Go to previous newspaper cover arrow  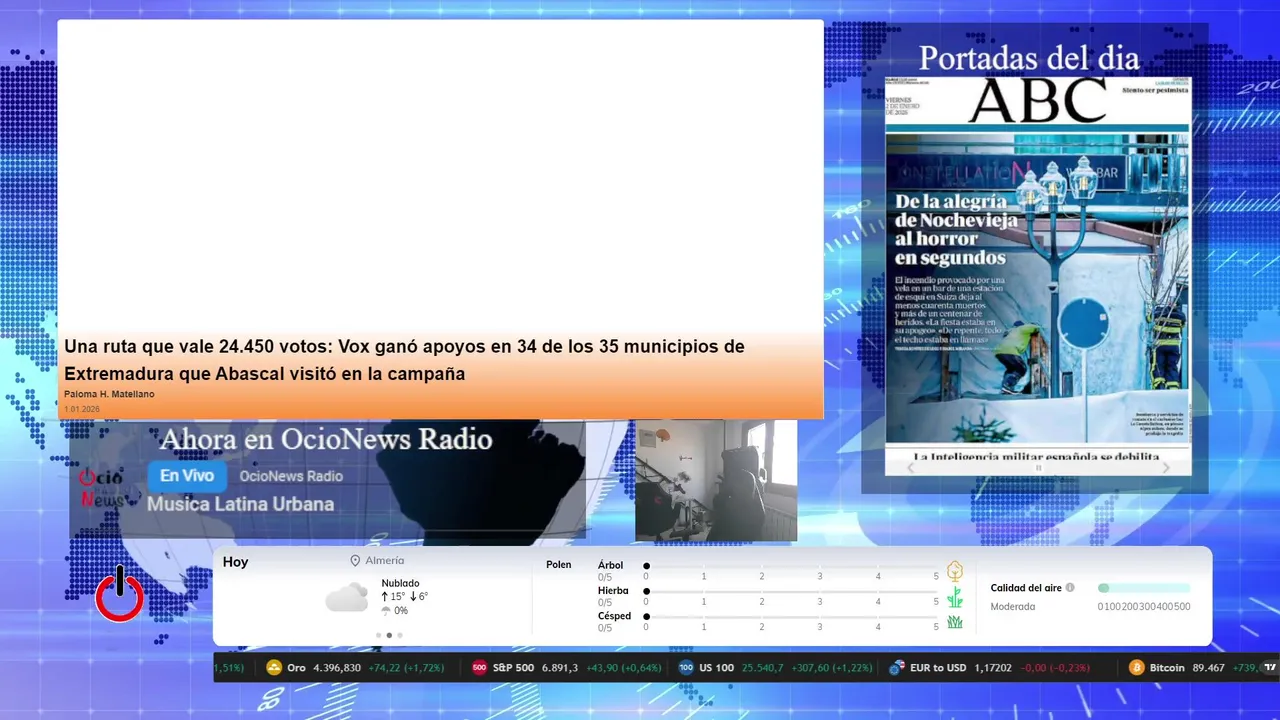pyautogui.click(x=910, y=467)
